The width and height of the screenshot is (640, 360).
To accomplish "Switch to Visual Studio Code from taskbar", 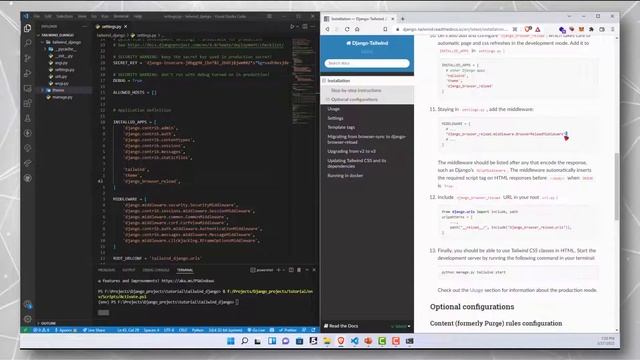I will (354, 341).
